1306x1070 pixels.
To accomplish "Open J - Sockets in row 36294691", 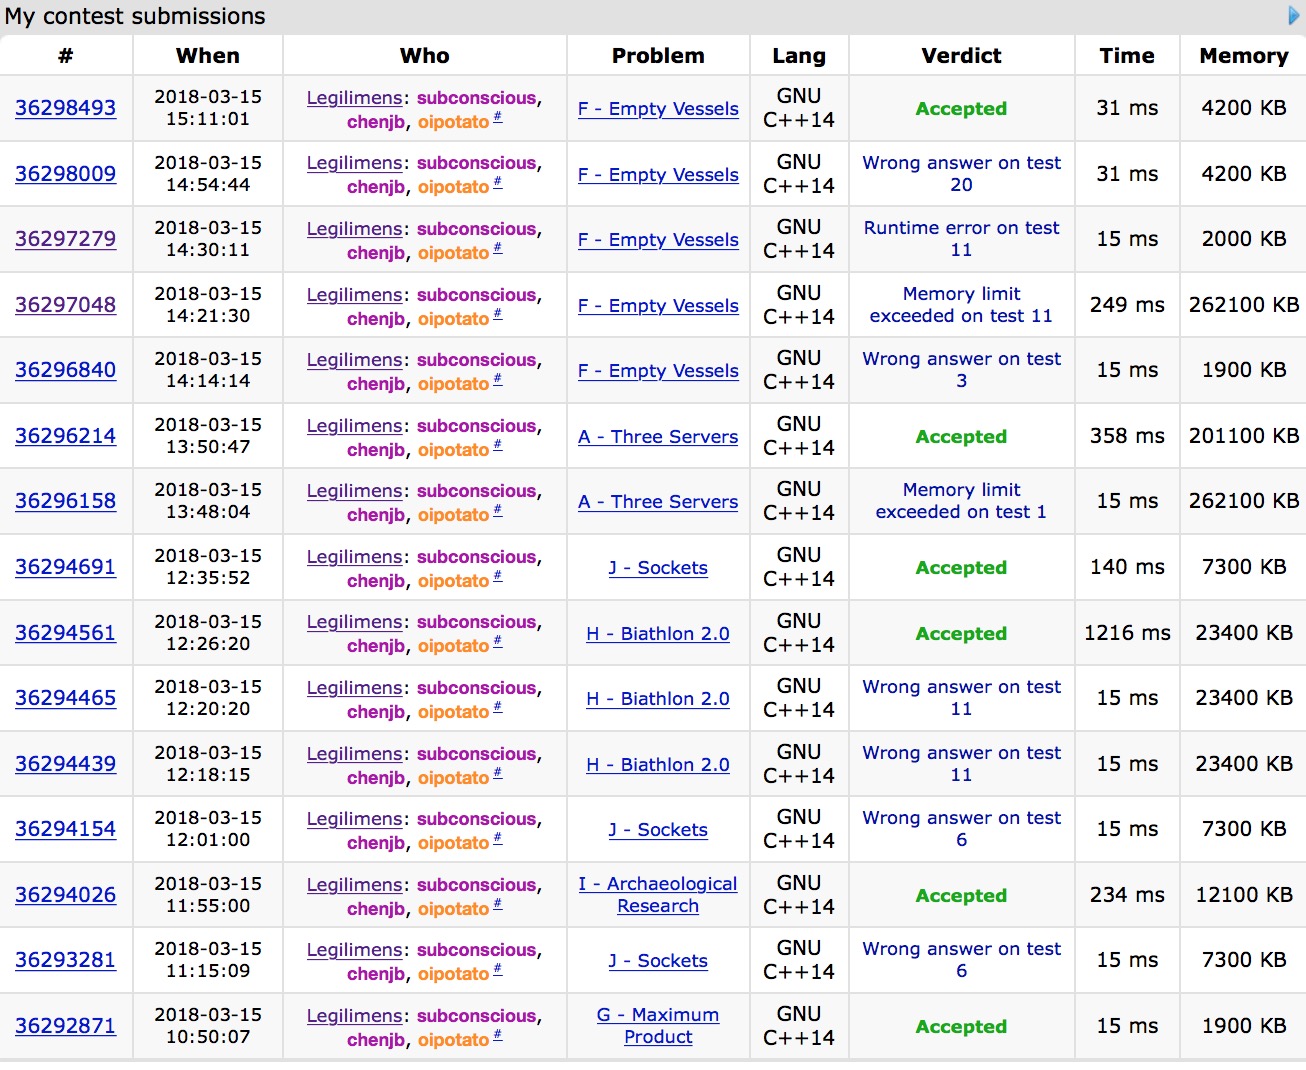I will tap(658, 568).
